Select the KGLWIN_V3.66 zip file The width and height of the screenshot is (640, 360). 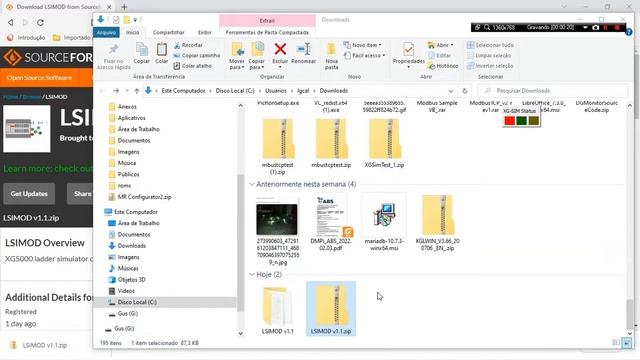(x=438, y=223)
